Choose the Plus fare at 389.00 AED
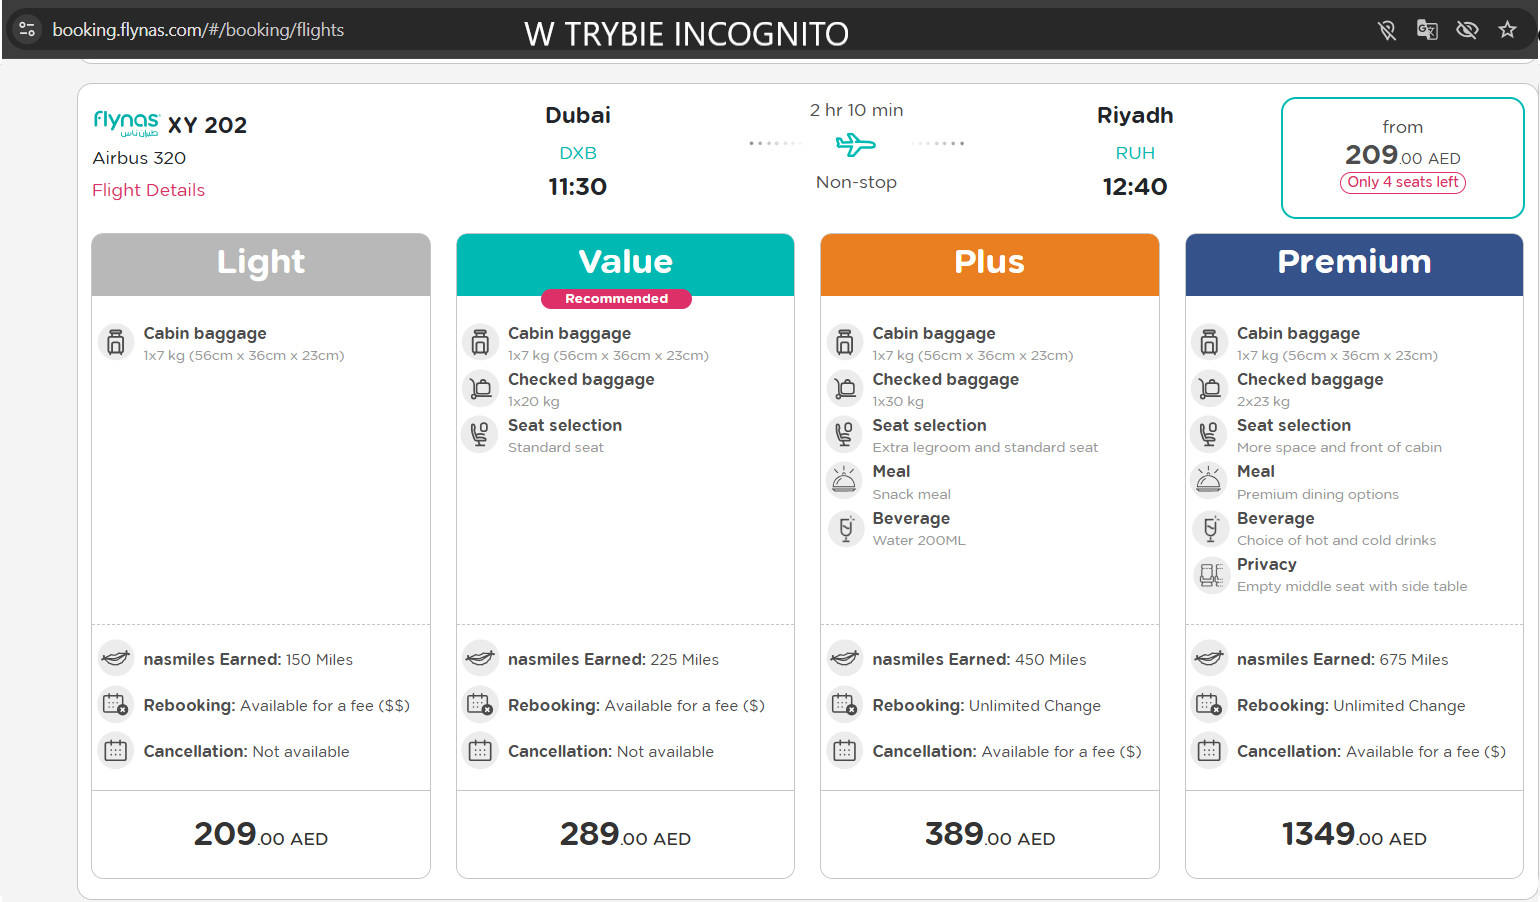The height and width of the screenshot is (902, 1540). (x=990, y=834)
